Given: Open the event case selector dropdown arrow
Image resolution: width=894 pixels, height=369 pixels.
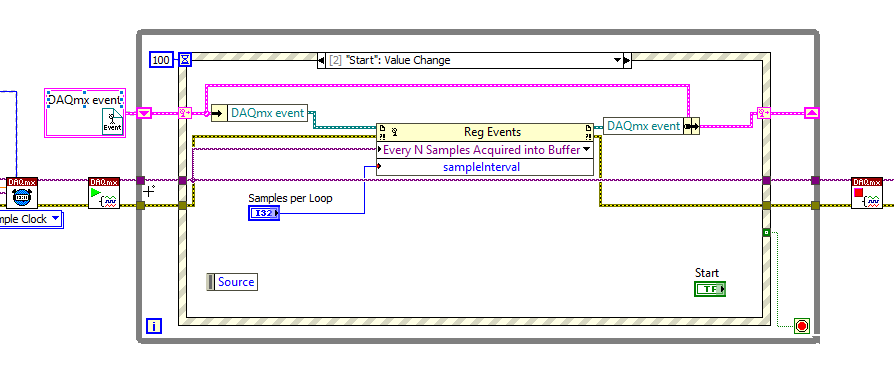Looking at the screenshot, I should 616,60.
